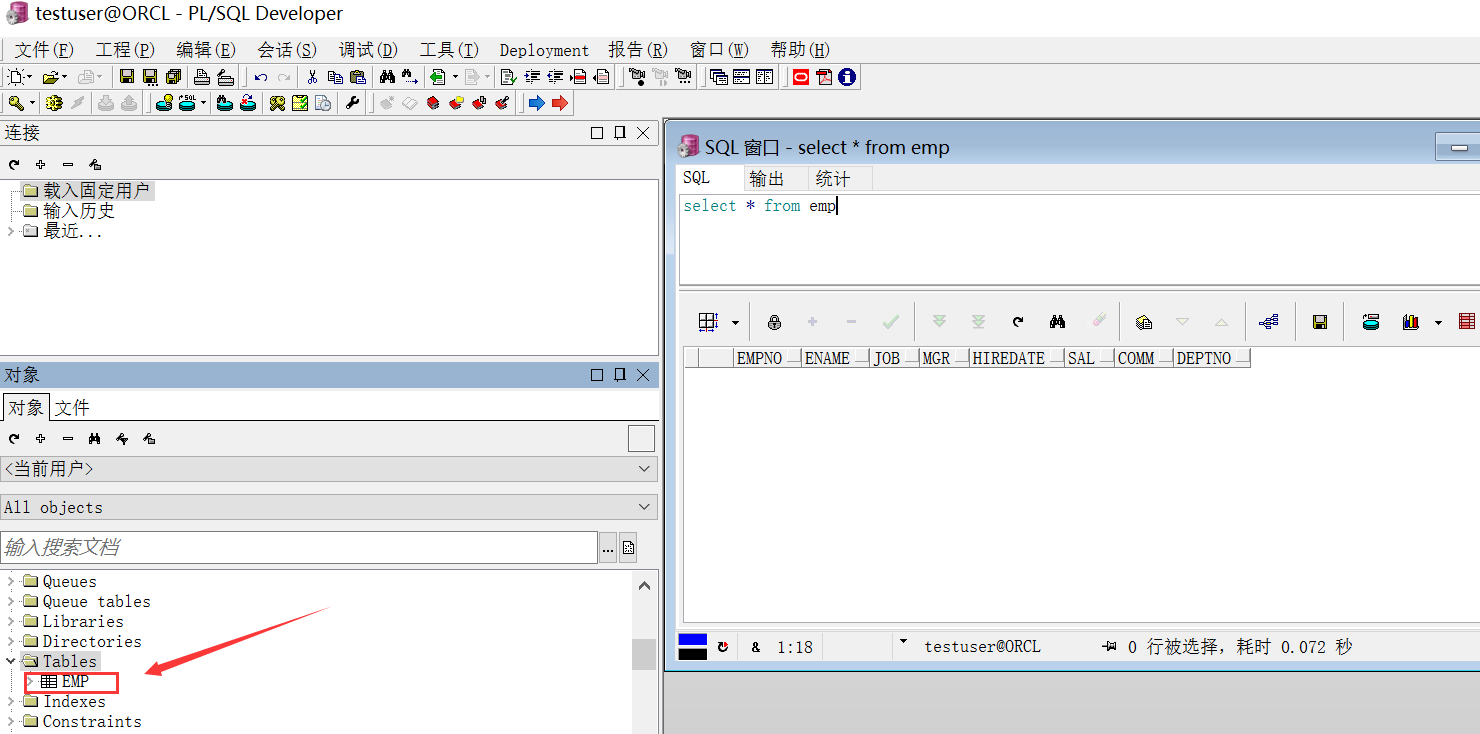Export results using the export icon
This screenshot has height=734, width=1480.
point(1370,321)
